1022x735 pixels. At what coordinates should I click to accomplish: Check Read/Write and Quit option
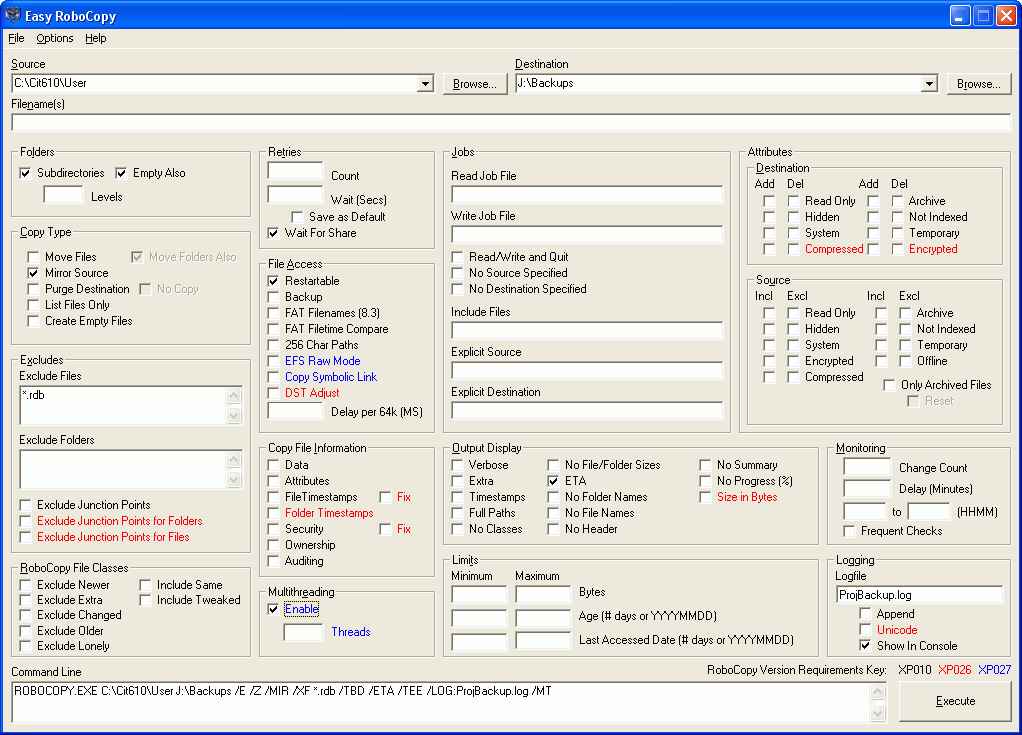click(x=458, y=257)
